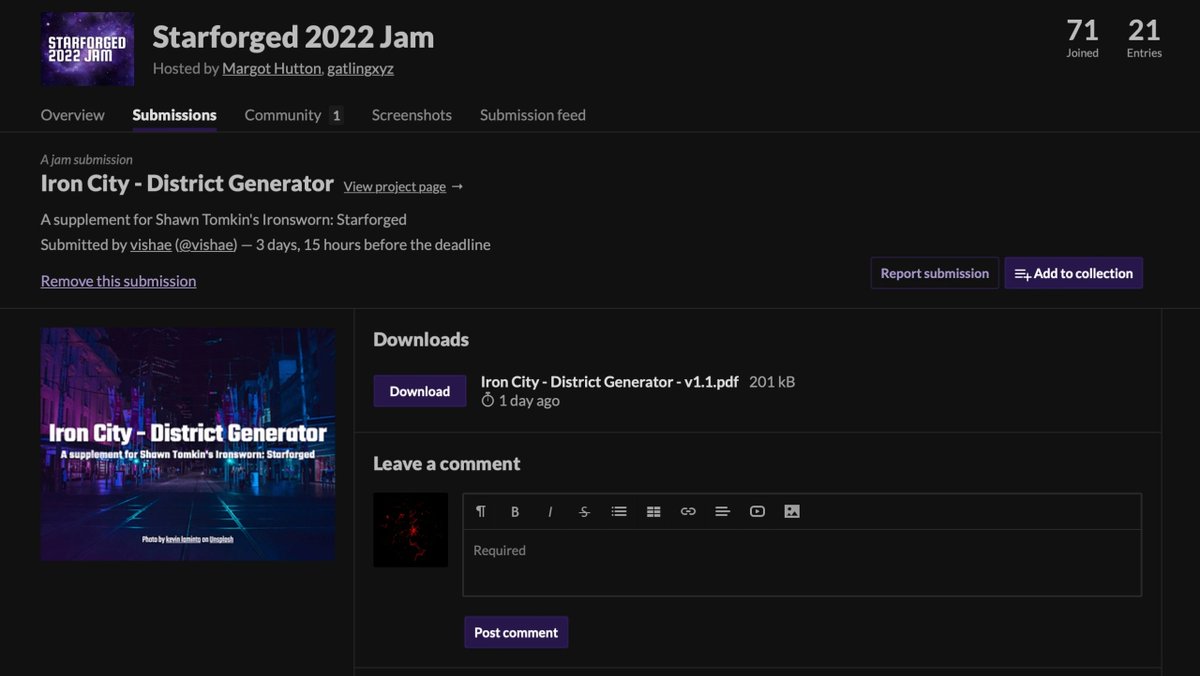Insert a hyperlink in the comment
The height and width of the screenshot is (676, 1200).
688,511
